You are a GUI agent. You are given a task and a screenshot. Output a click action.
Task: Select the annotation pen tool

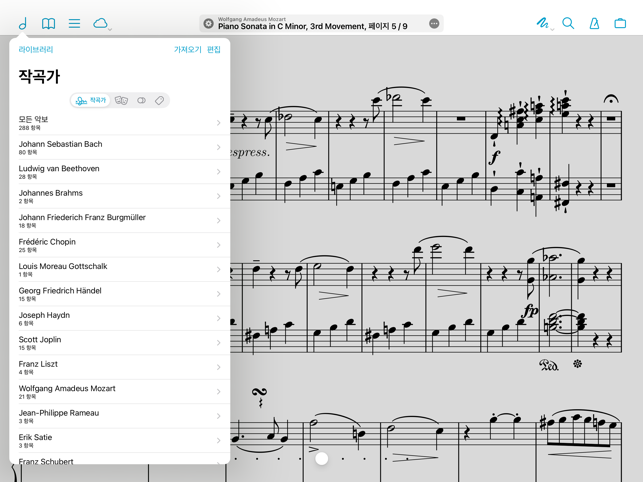point(543,23)
